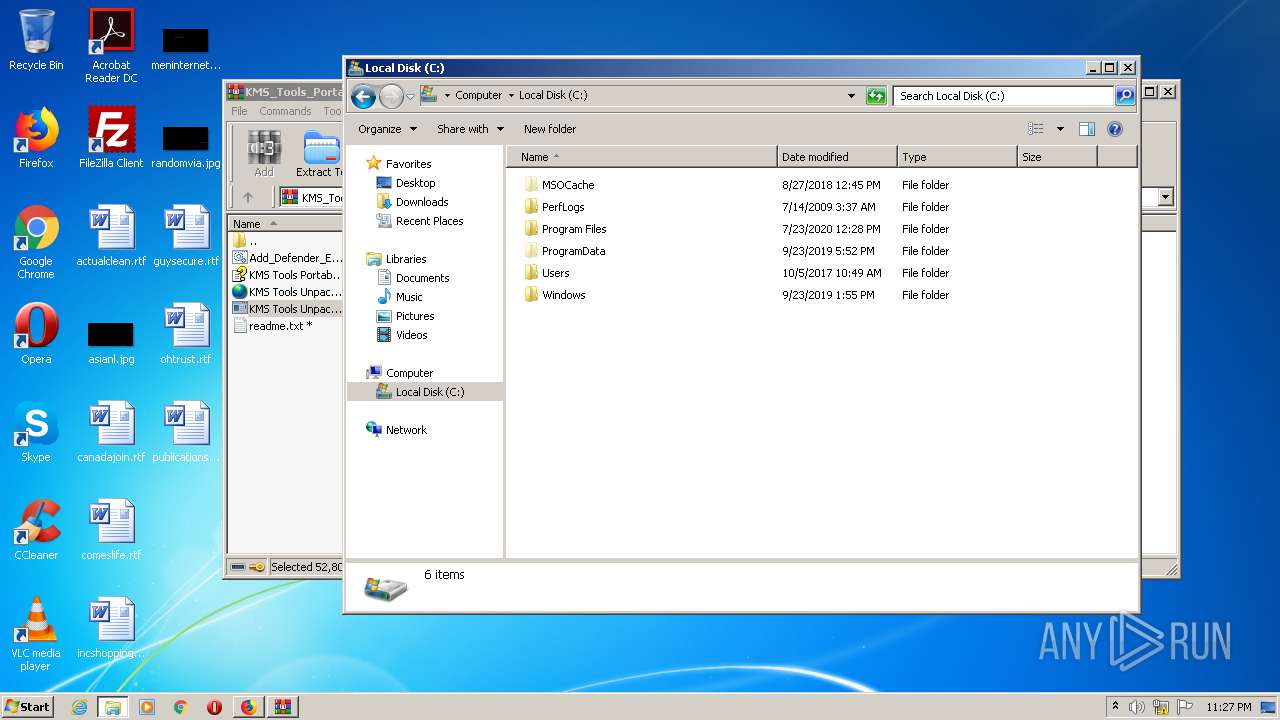The width and height of the screenshot is (1280, 720).
Task: Create a New folder
Action: tap(550, 129)
